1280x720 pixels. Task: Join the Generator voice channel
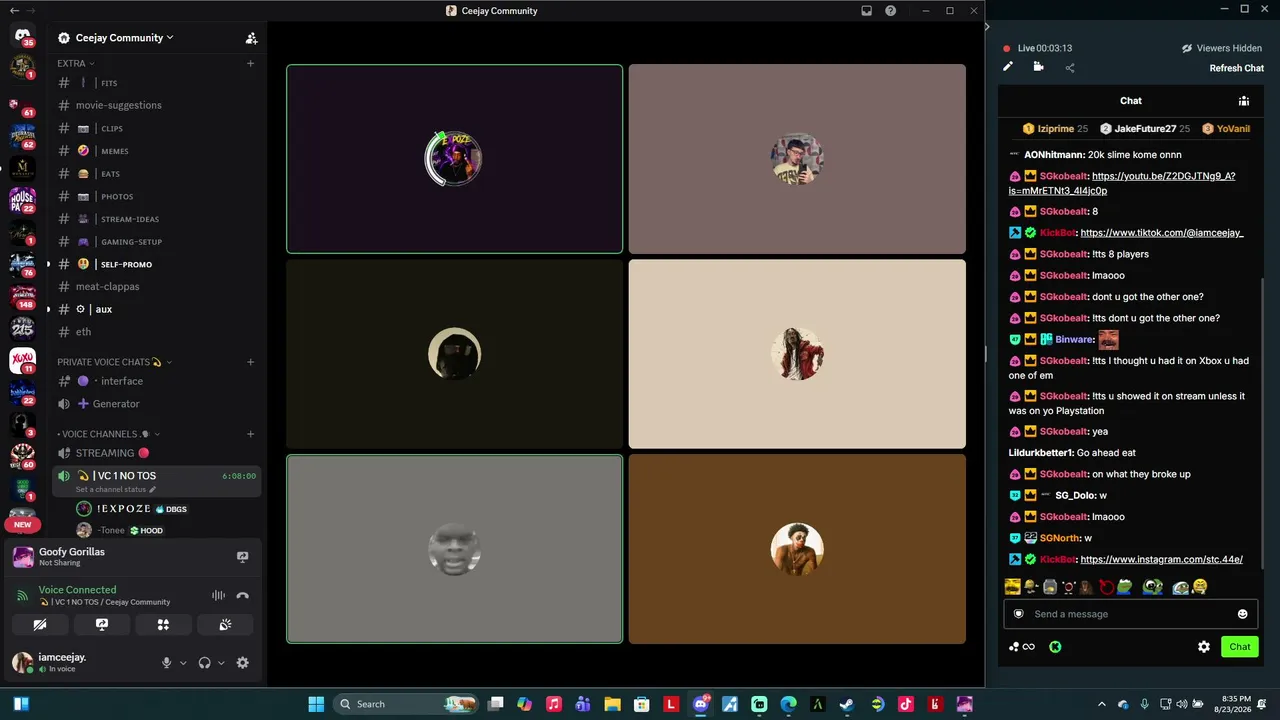pyautogui.click(x=157, y=404)
